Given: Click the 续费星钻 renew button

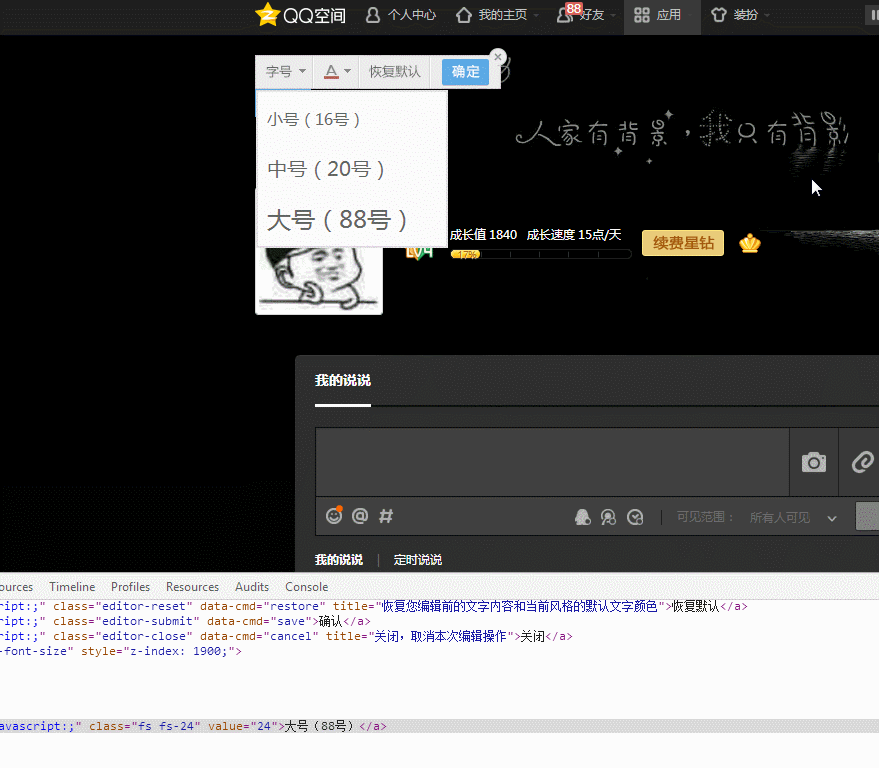Looking at the screenshot, I should pyautogui.click(x=683, y=243).
